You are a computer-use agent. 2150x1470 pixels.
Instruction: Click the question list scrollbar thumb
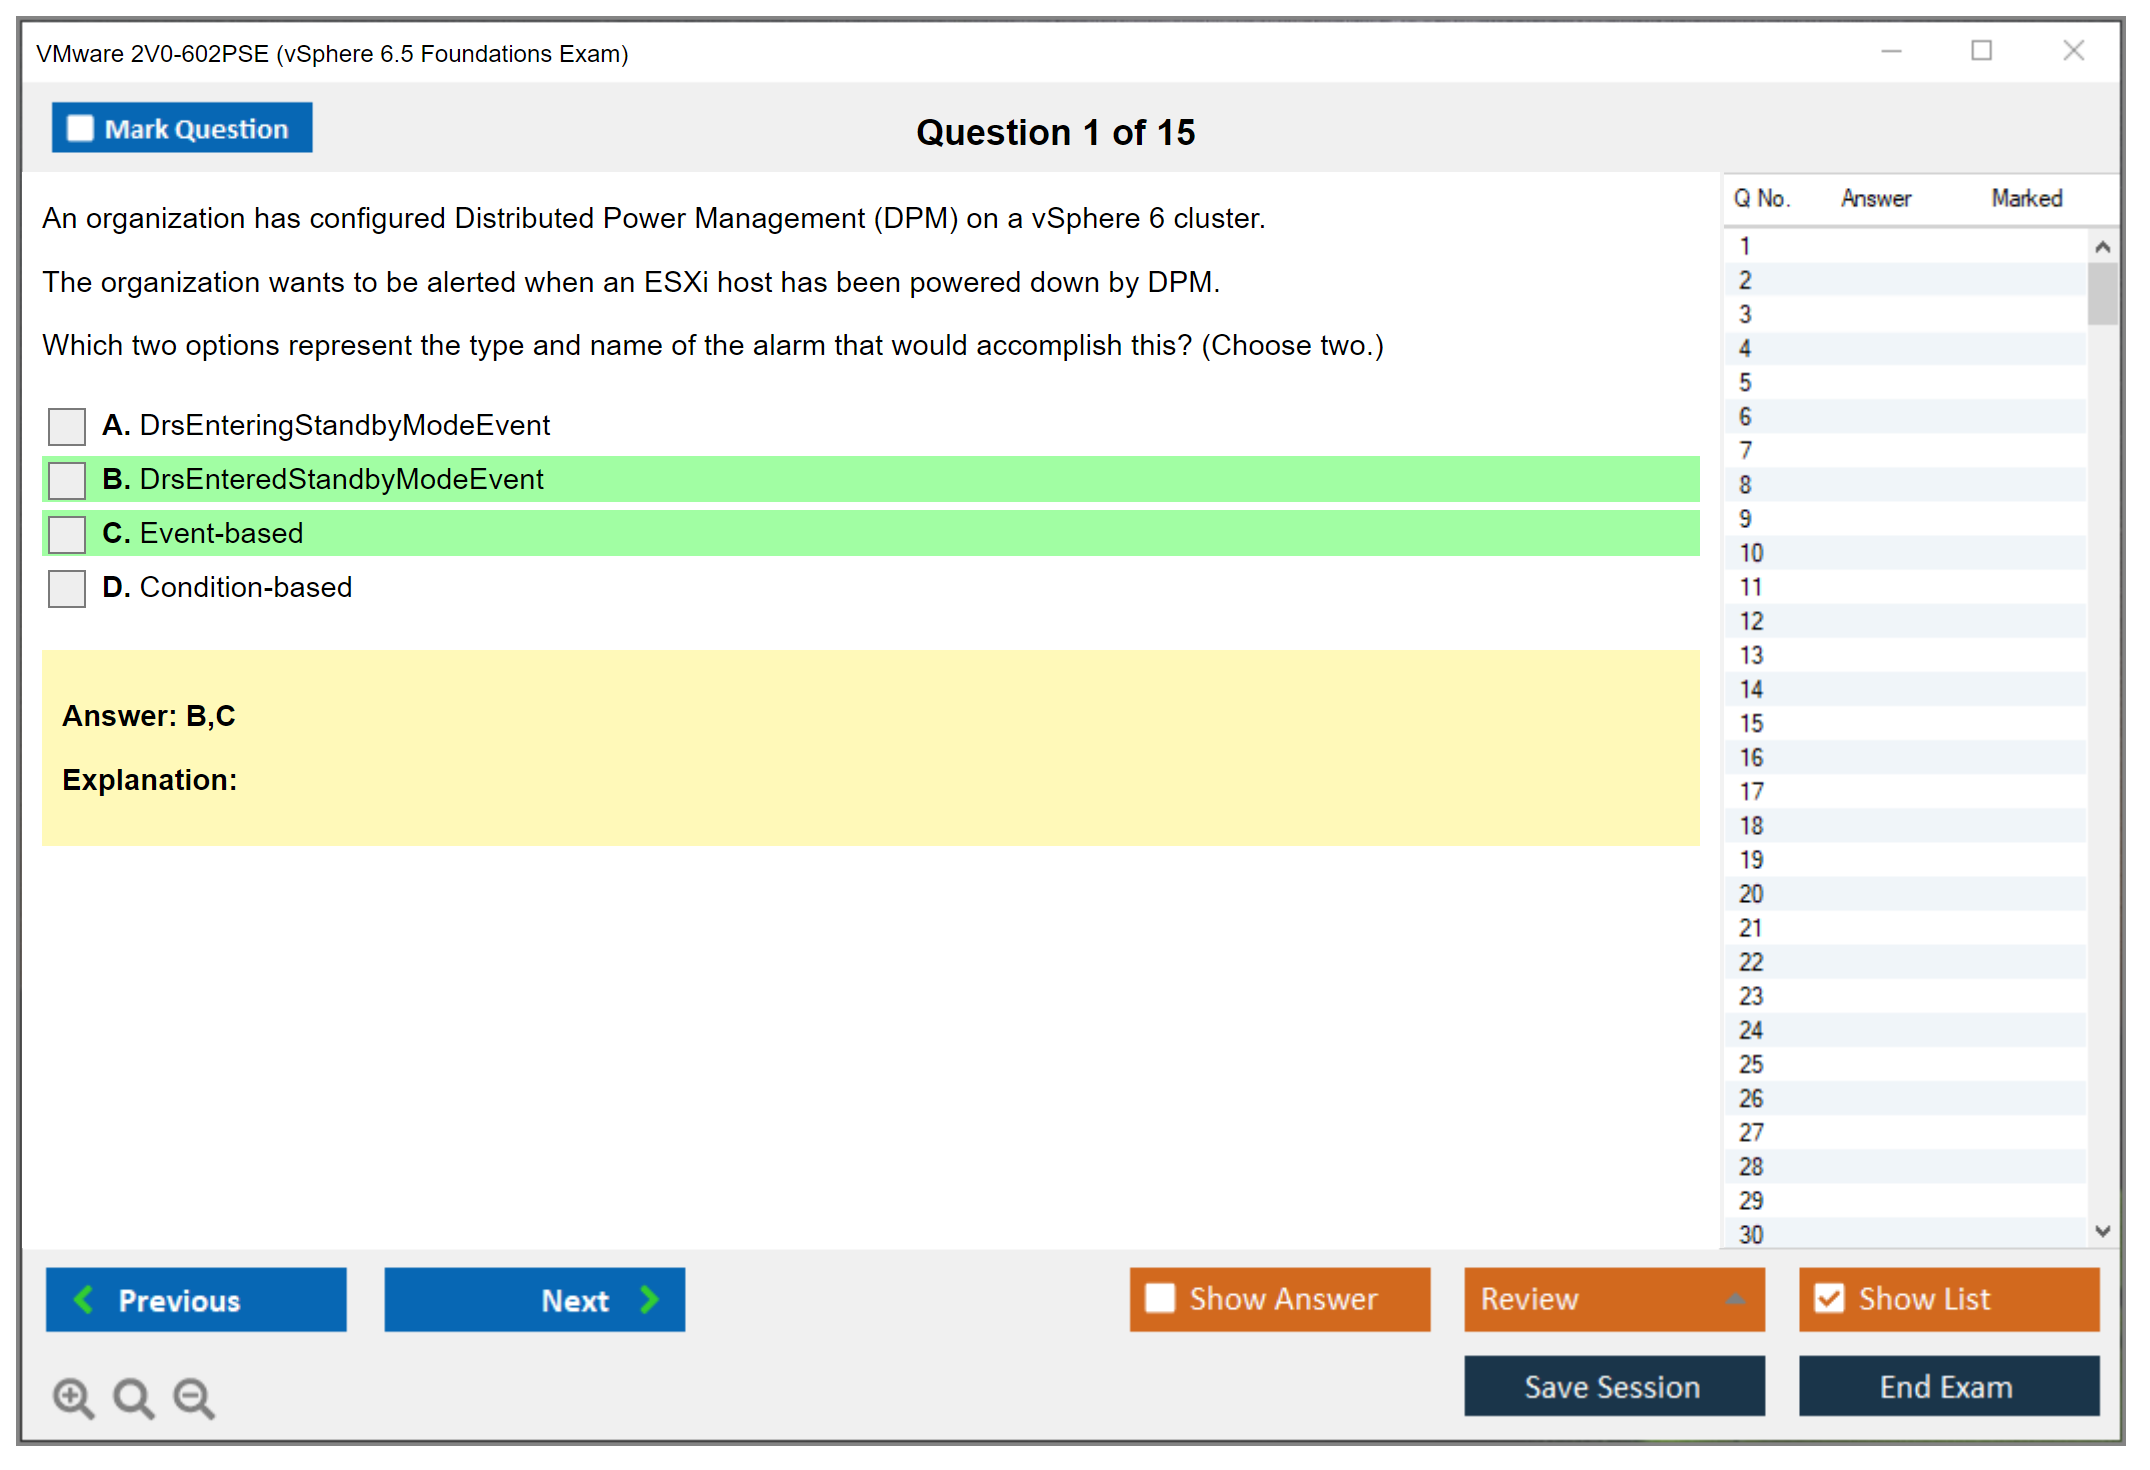pyautogui.click(x=2102, y=293)
